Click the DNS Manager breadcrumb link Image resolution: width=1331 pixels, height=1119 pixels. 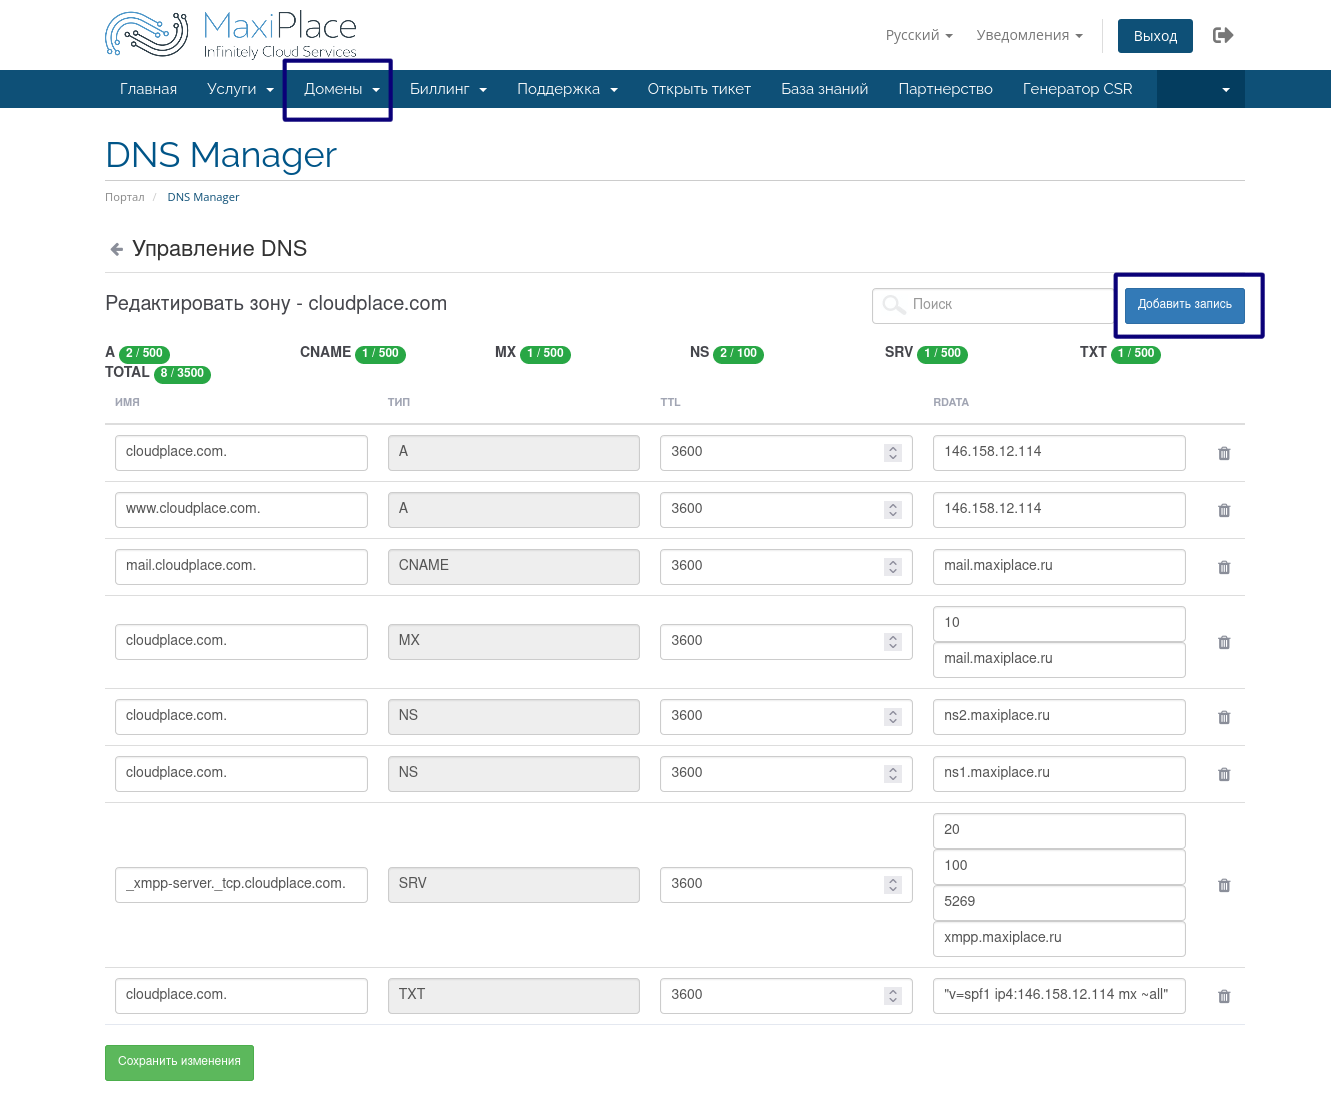click(x=203, y=197)
